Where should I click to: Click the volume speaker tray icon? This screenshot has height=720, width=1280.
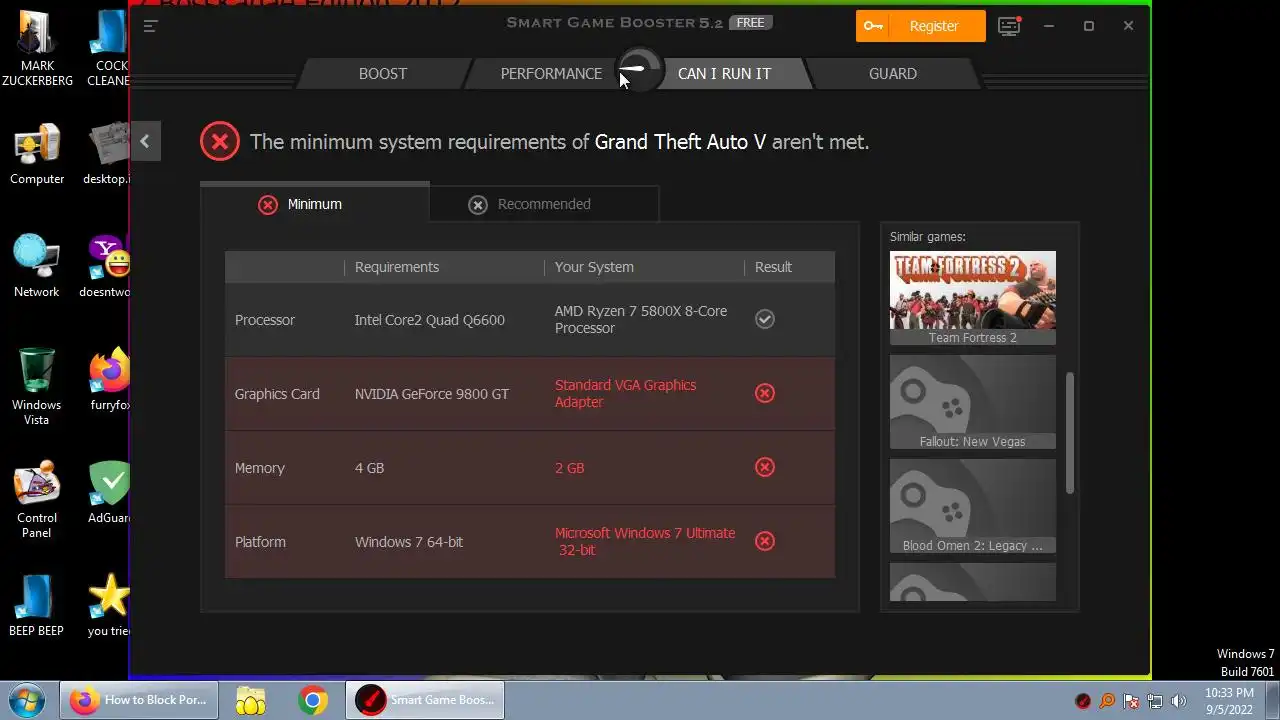1179,701
